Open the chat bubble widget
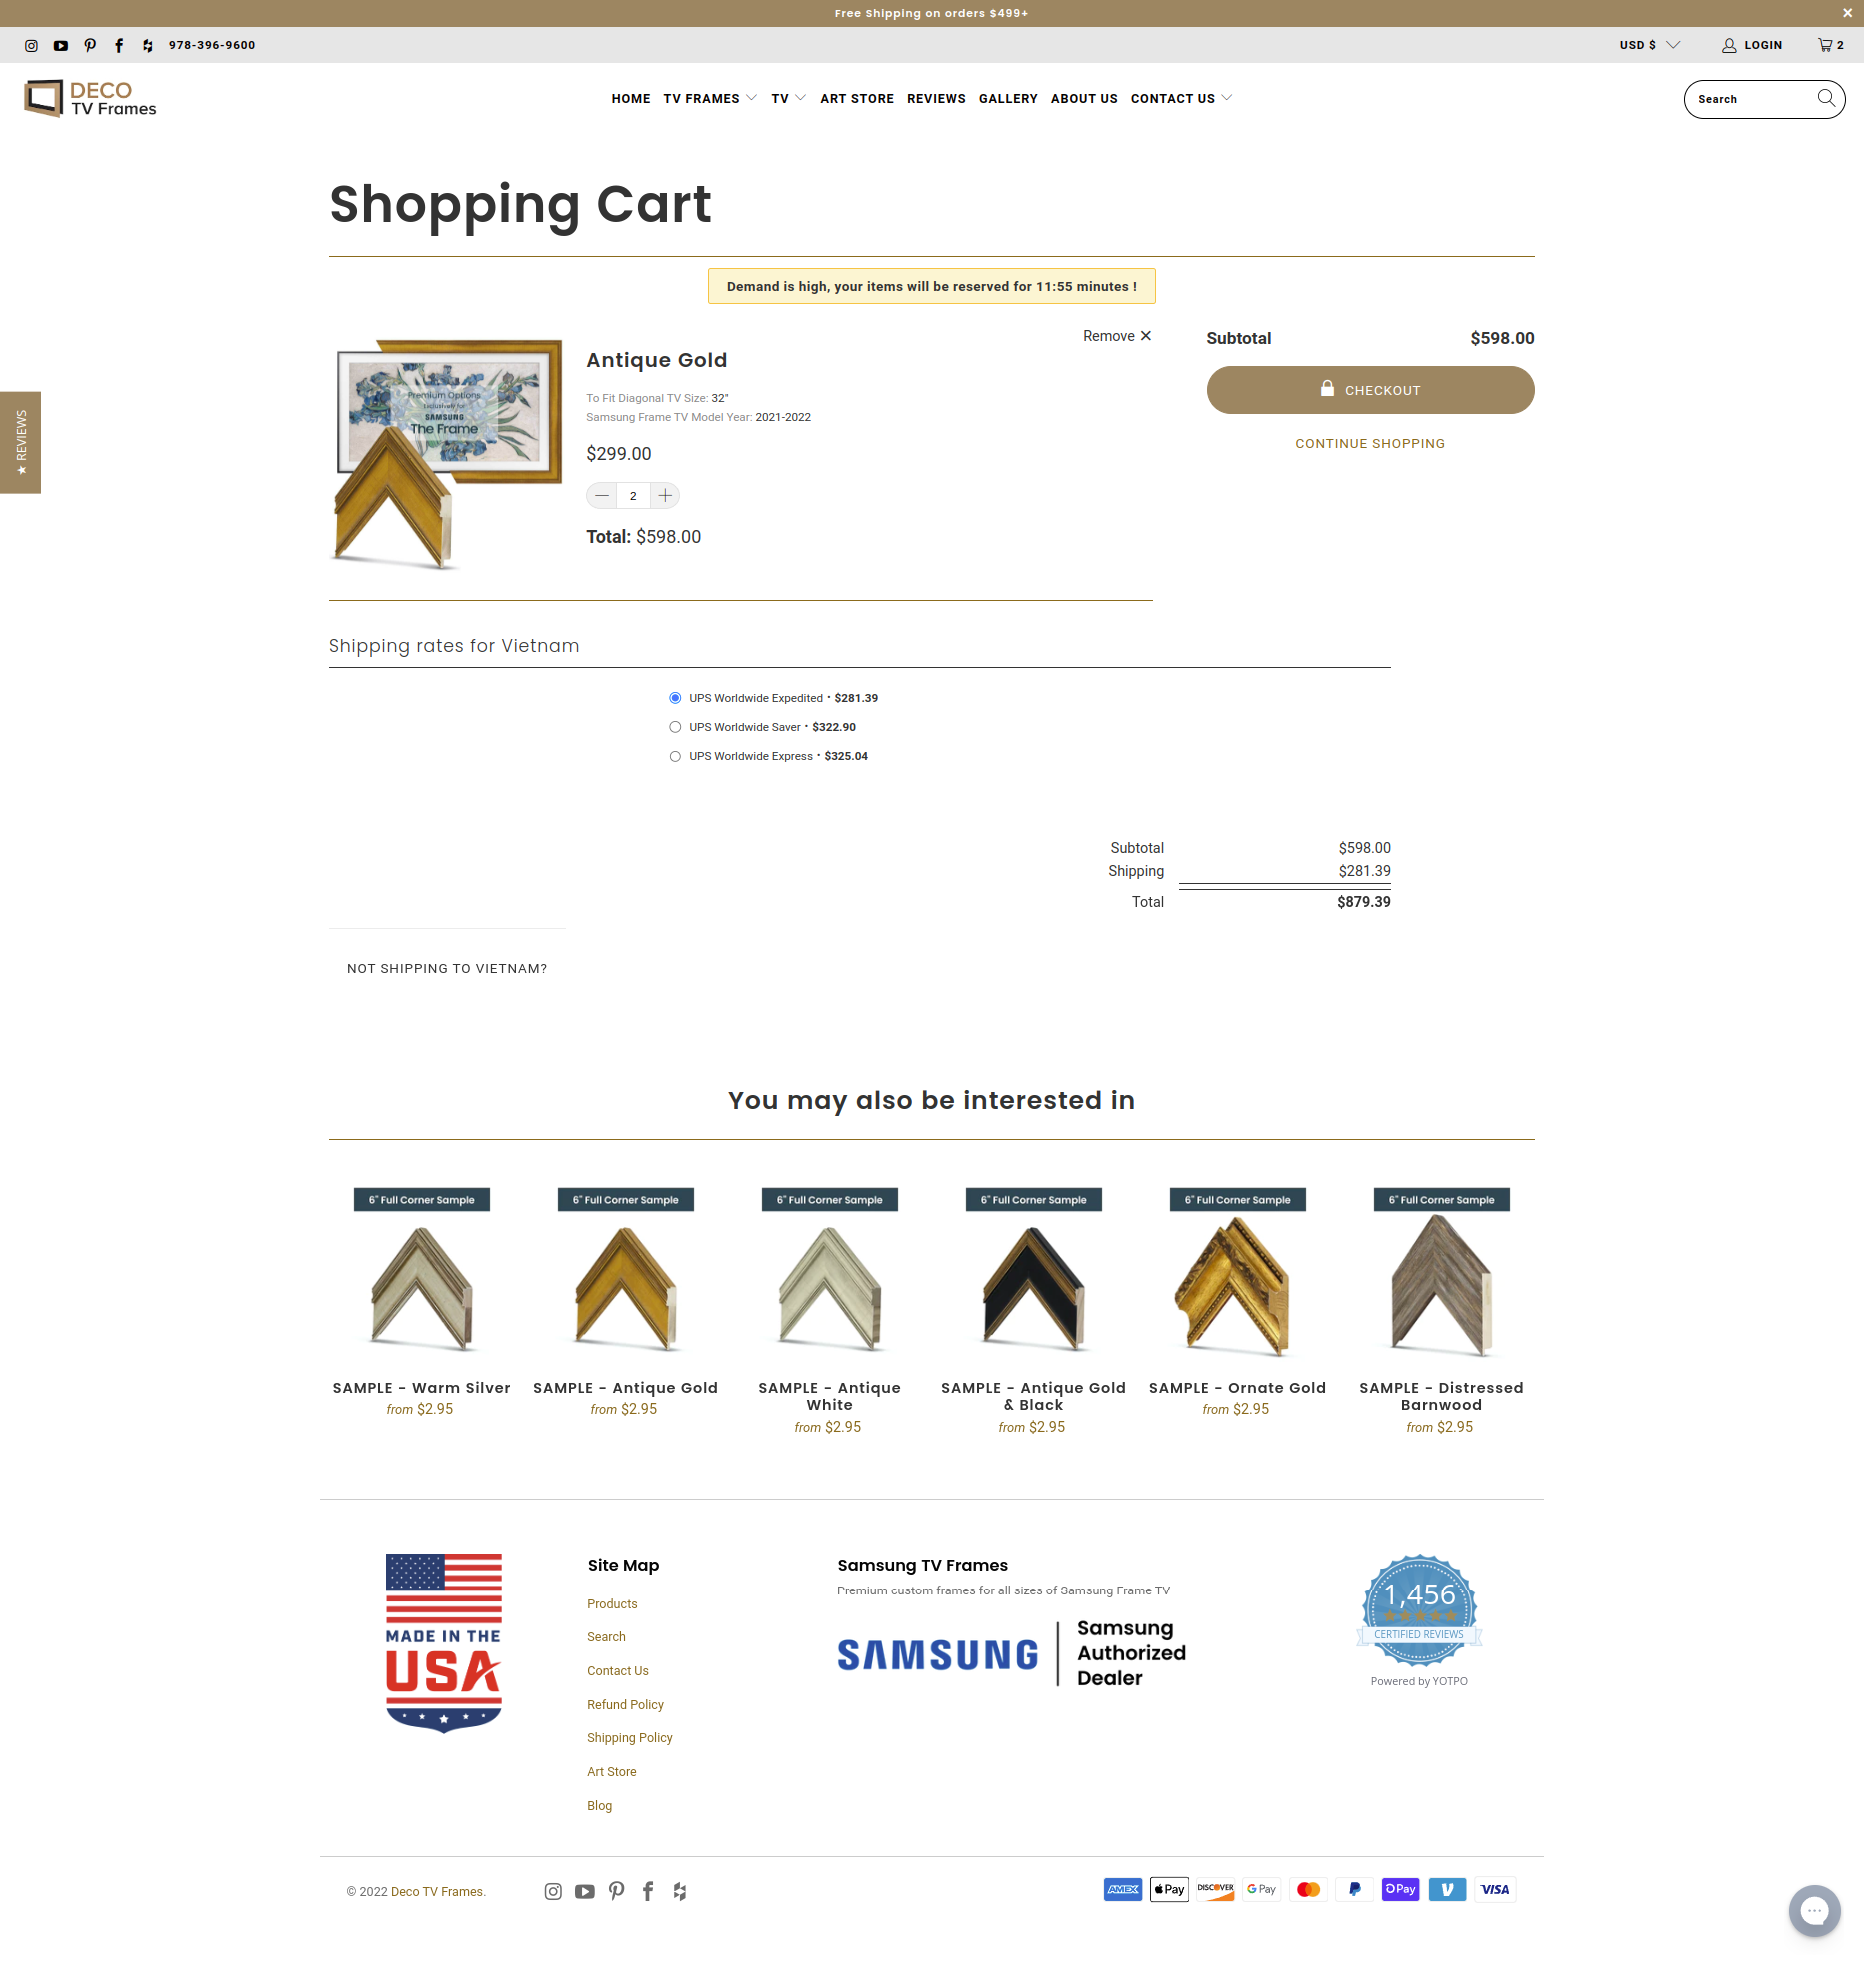The width and height of the screenshot is (1864, 1964). (x=1814, y=1910)
